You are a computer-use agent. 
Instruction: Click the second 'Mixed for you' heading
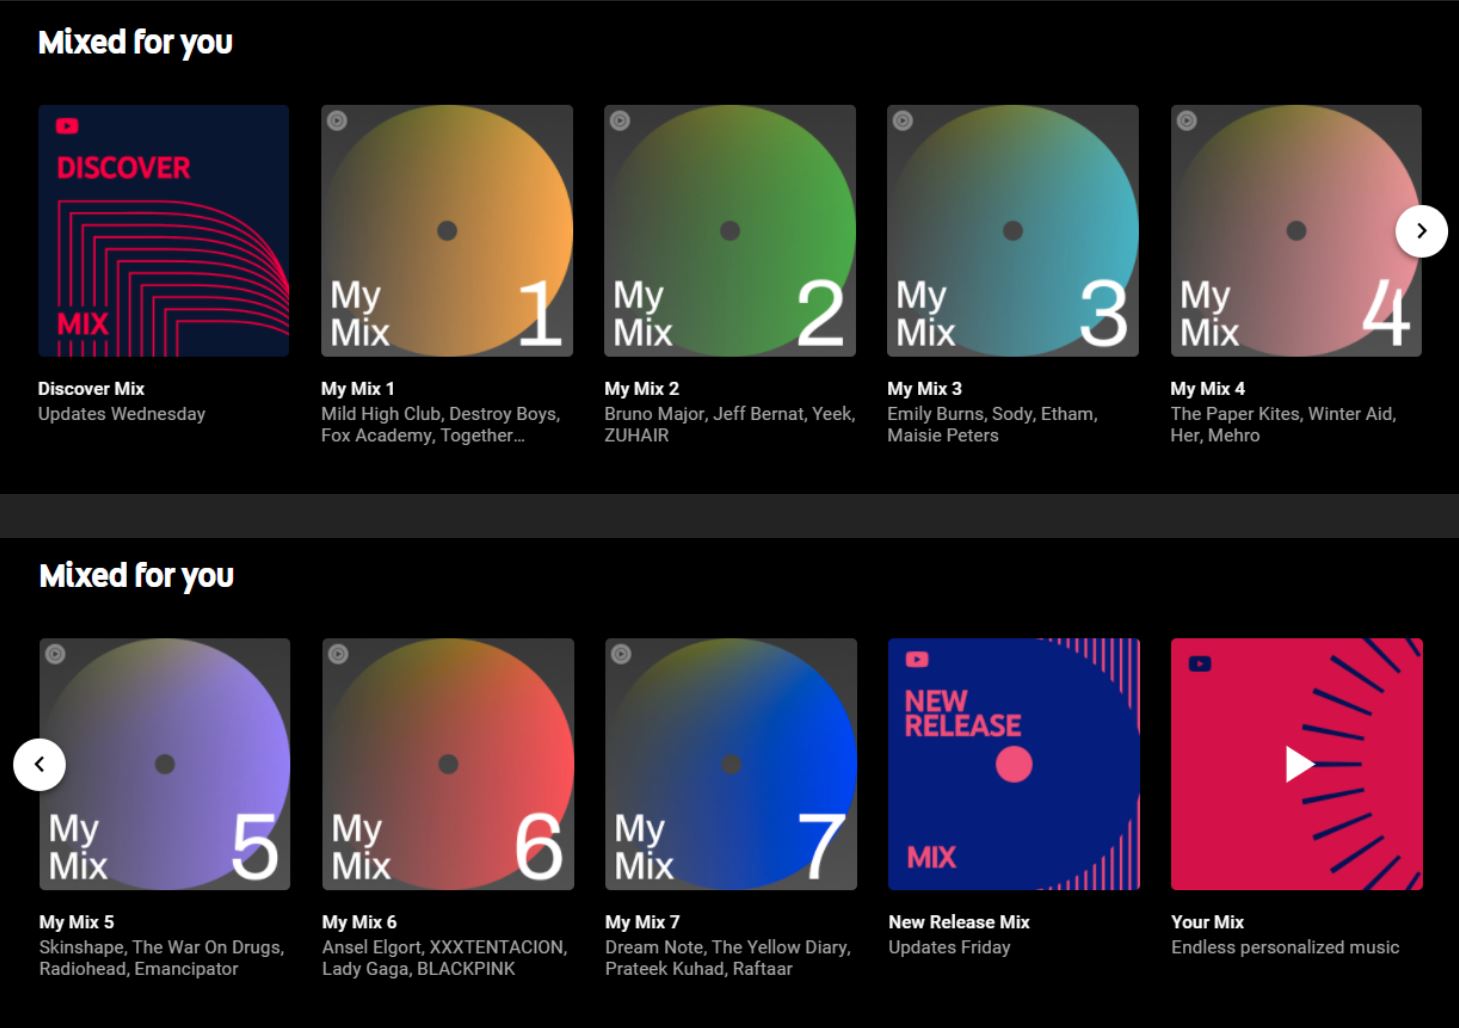tap(136, 575)
